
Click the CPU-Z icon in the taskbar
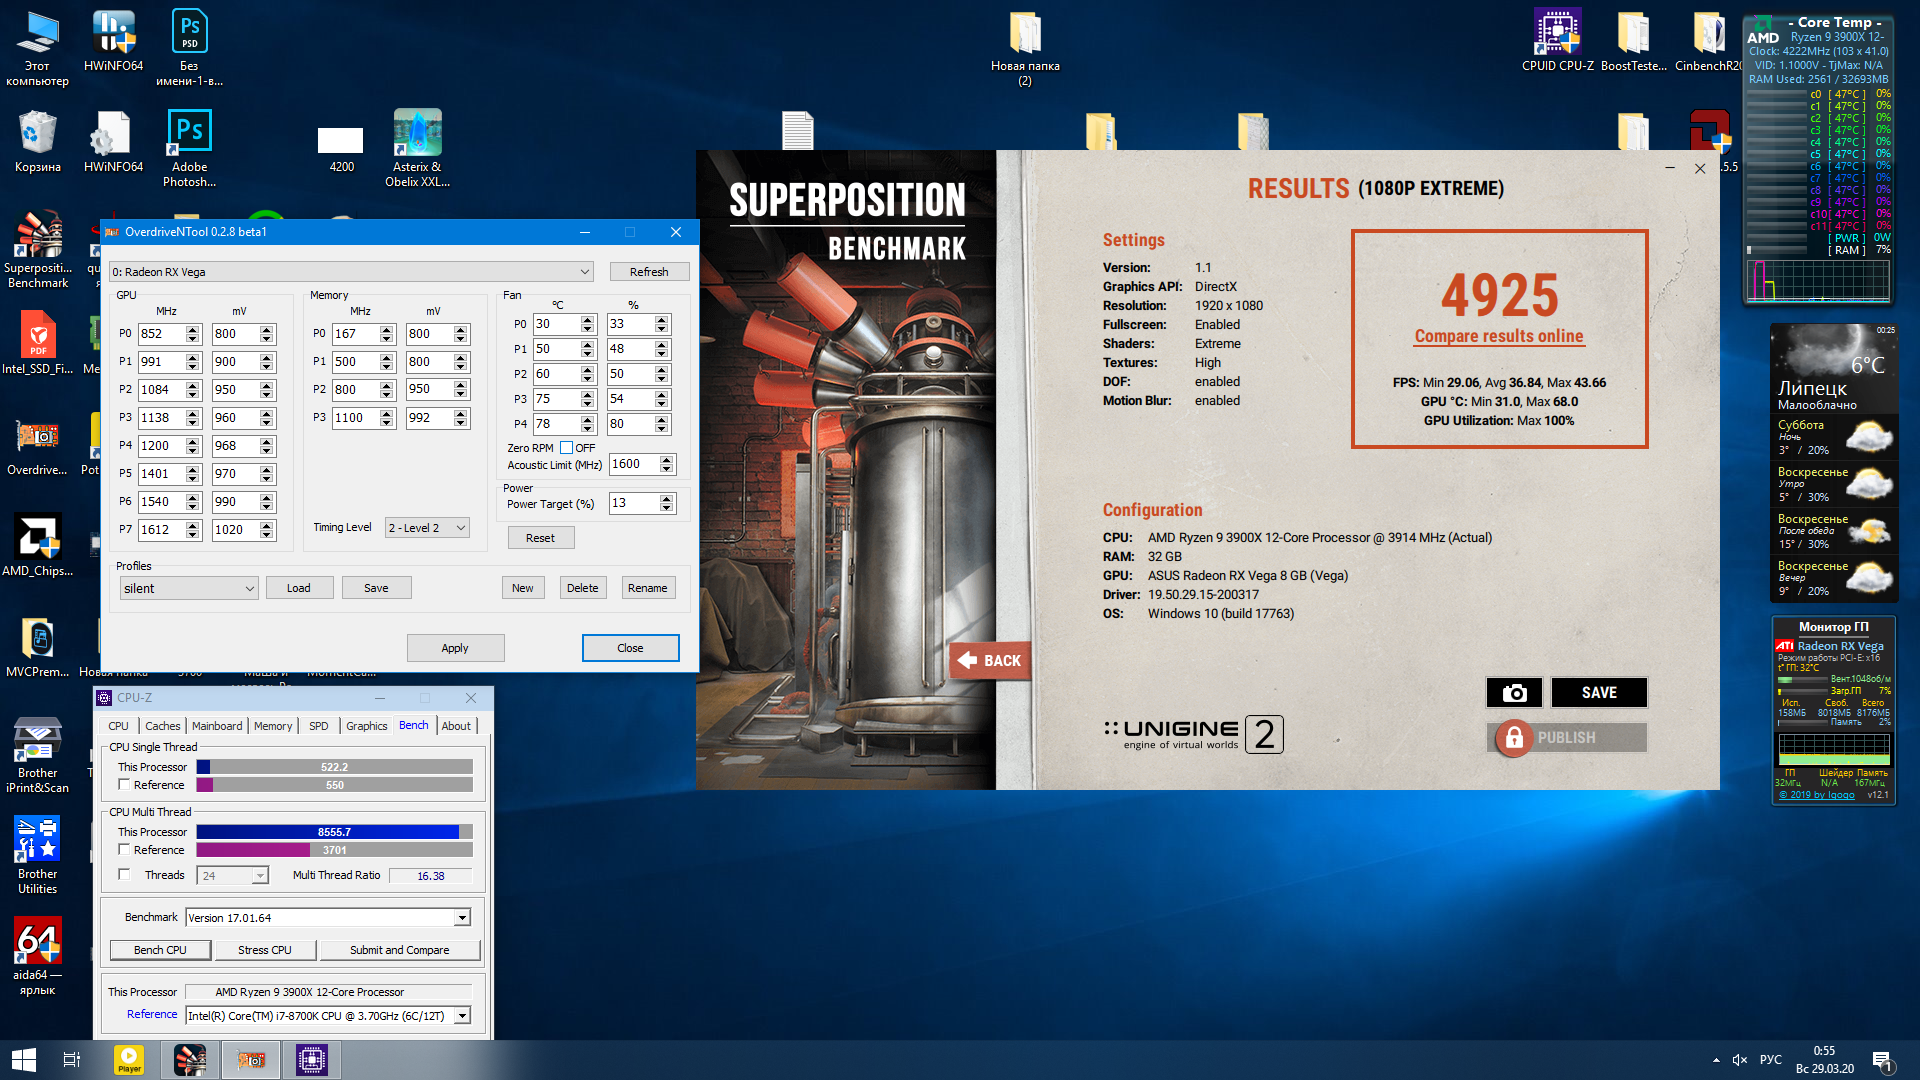point(311,1059)
